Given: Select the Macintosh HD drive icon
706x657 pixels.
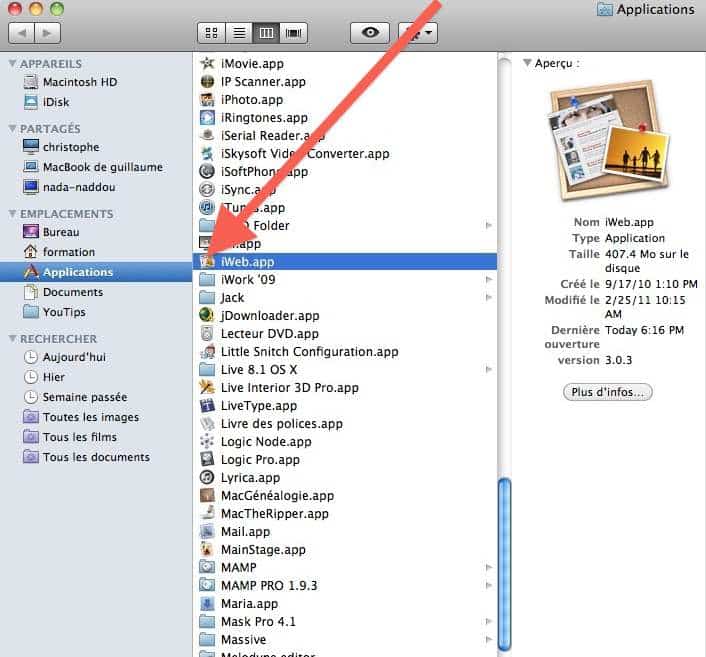Looking at the screenshot, I should click(x=31, y=82).
